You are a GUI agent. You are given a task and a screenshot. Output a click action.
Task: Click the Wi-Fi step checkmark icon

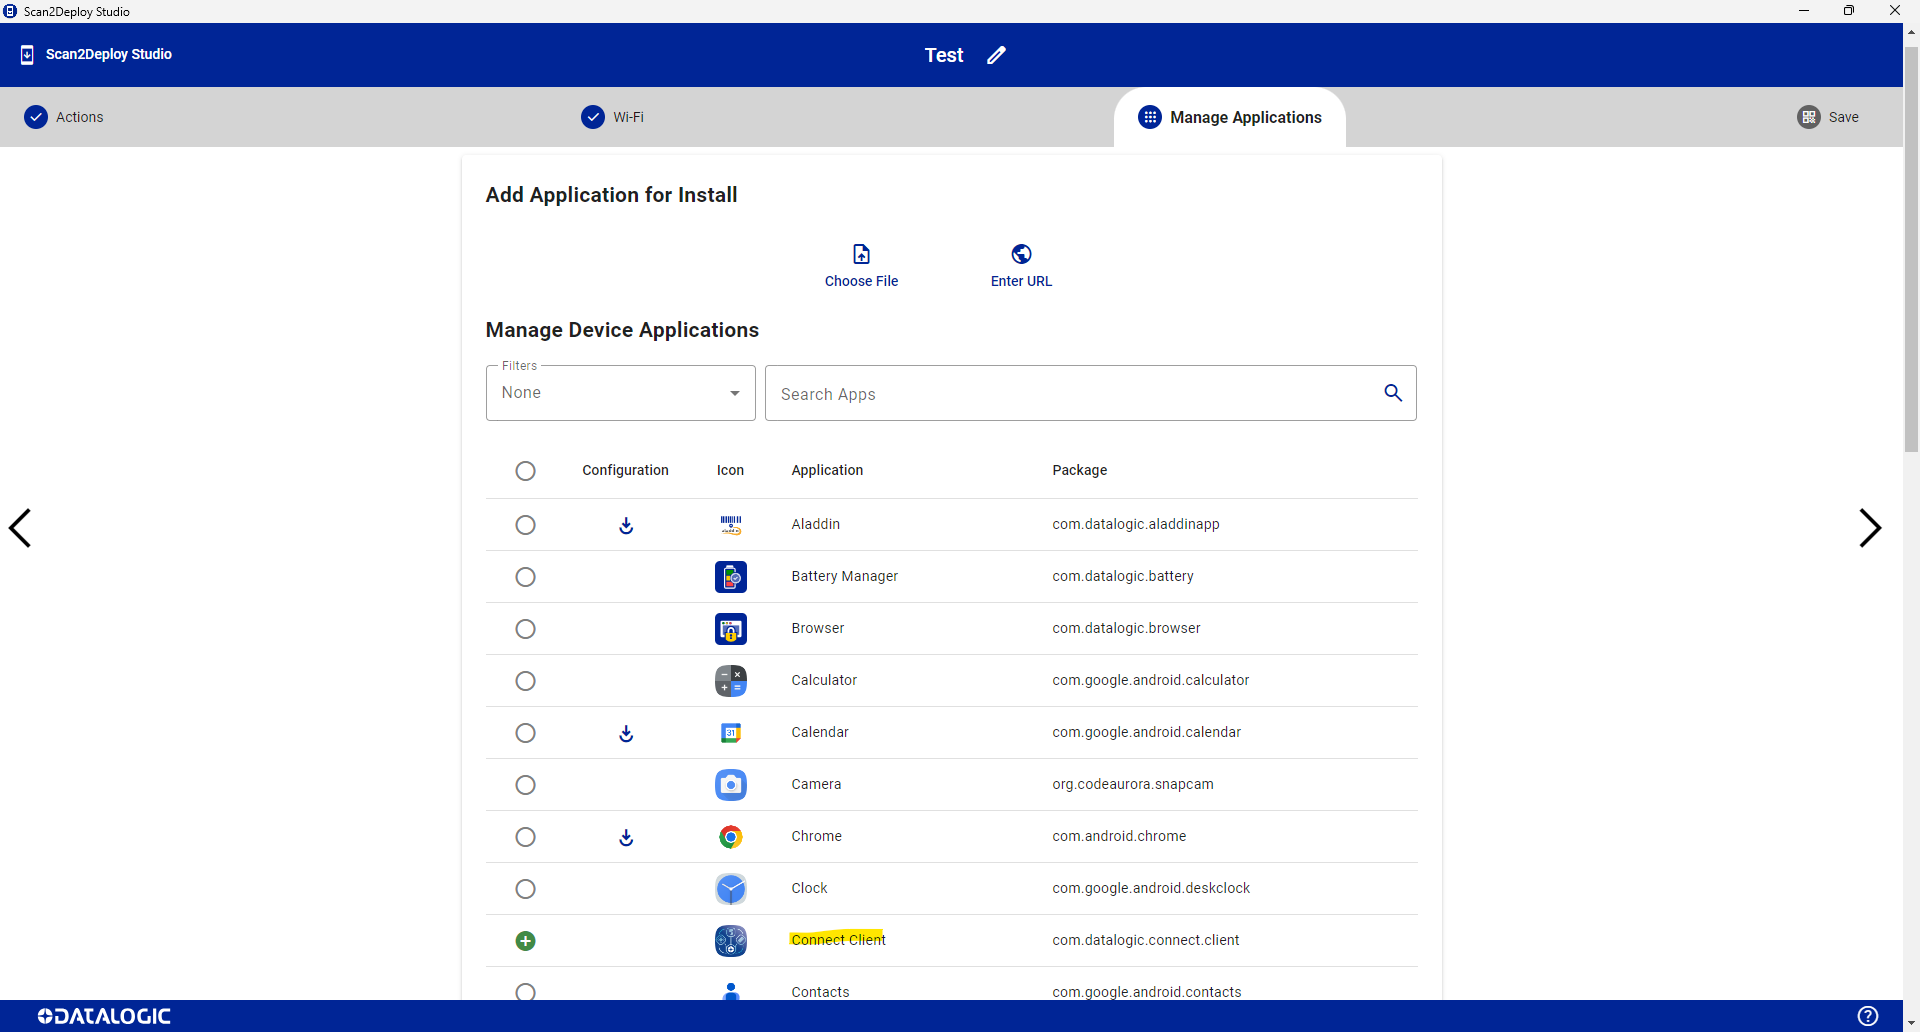[593, 117]
